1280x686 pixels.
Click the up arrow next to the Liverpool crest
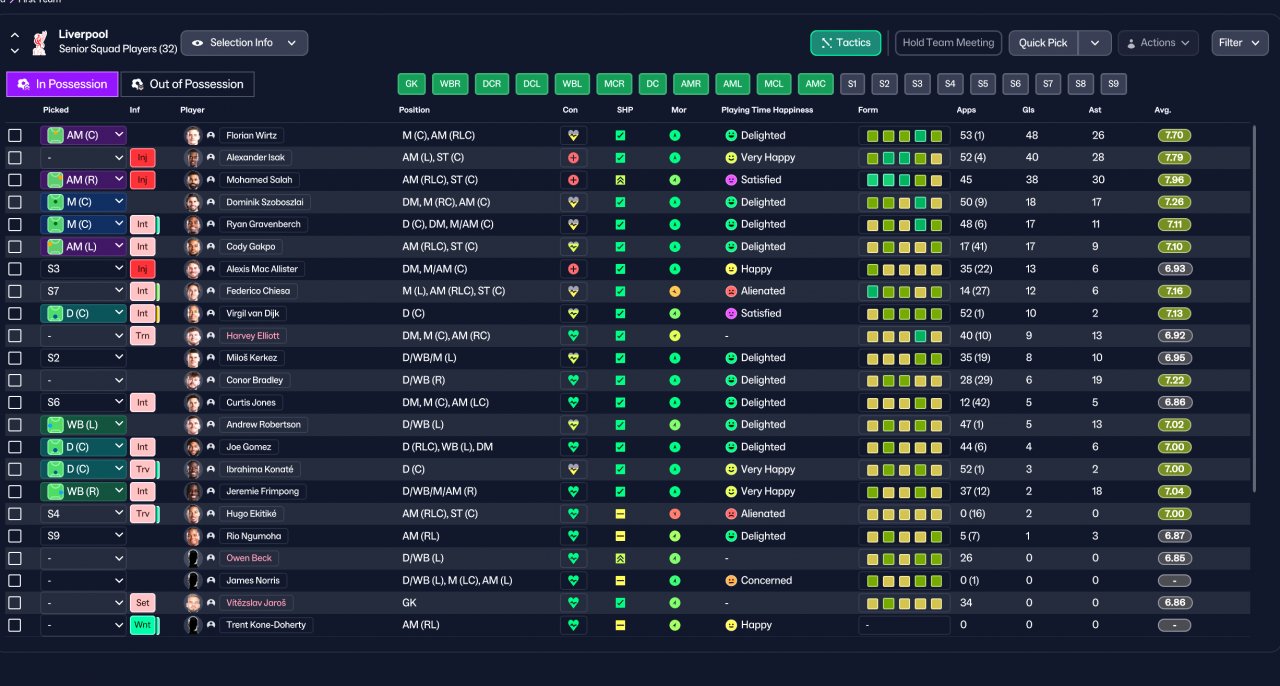coord(15,35)
